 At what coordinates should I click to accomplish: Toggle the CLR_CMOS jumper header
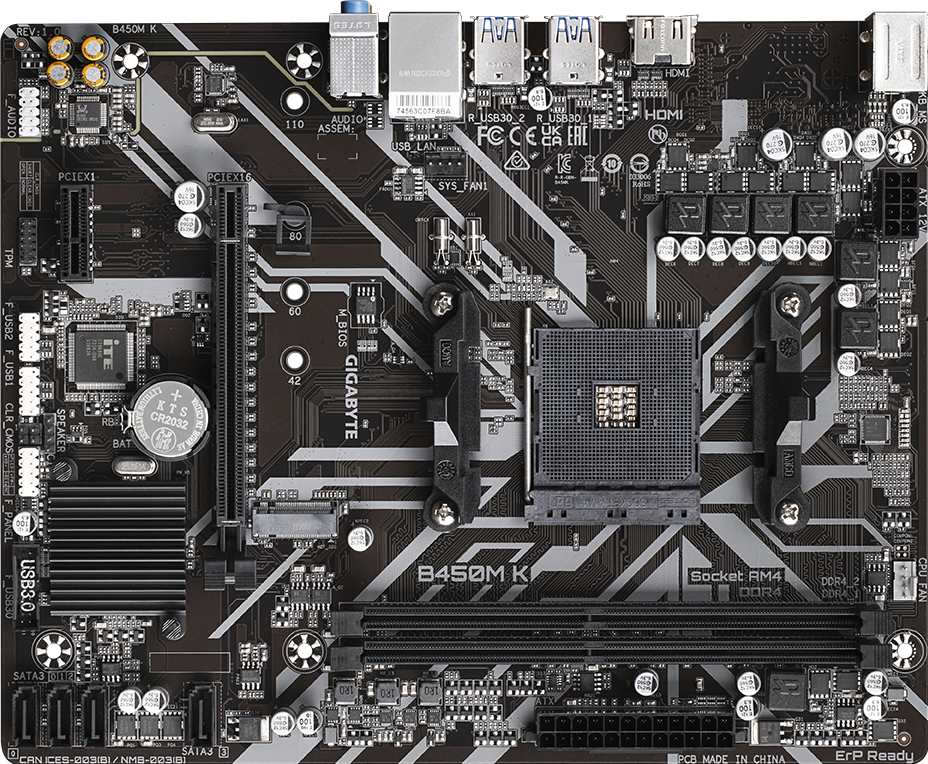point(29,432)
